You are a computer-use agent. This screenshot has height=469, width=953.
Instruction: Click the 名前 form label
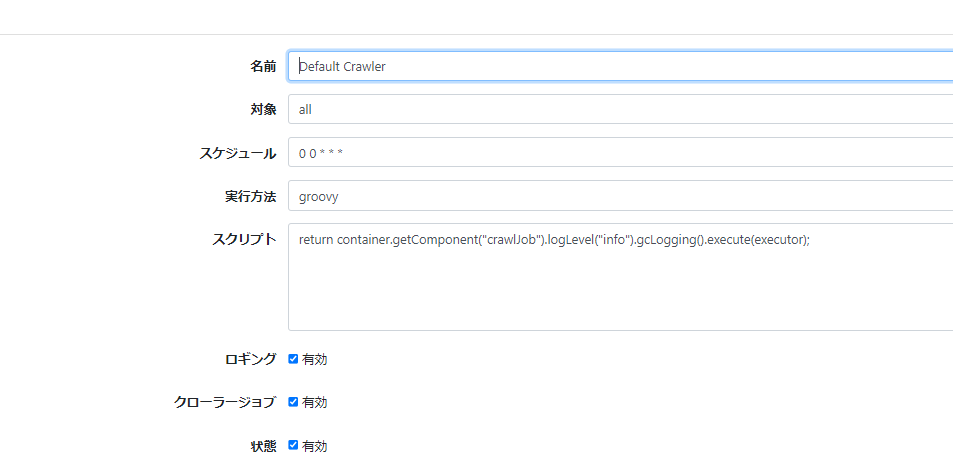(262, 66)
